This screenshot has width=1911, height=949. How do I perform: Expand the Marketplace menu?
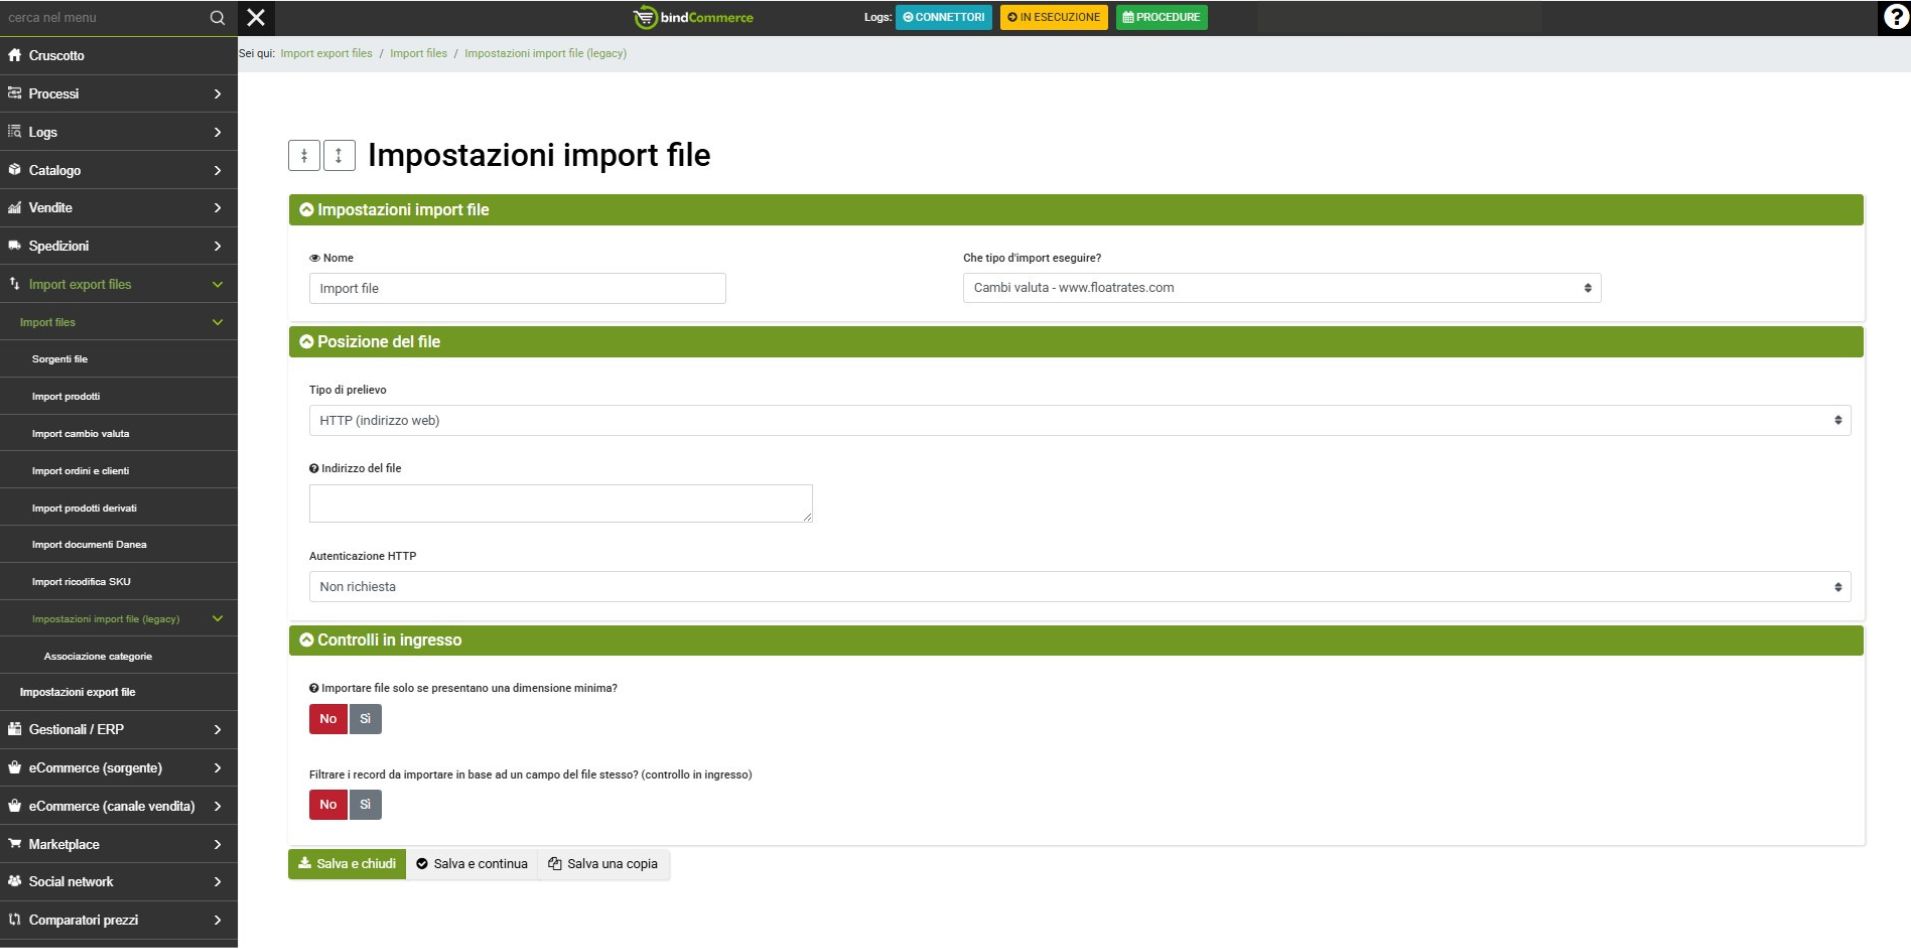(118, 844)
